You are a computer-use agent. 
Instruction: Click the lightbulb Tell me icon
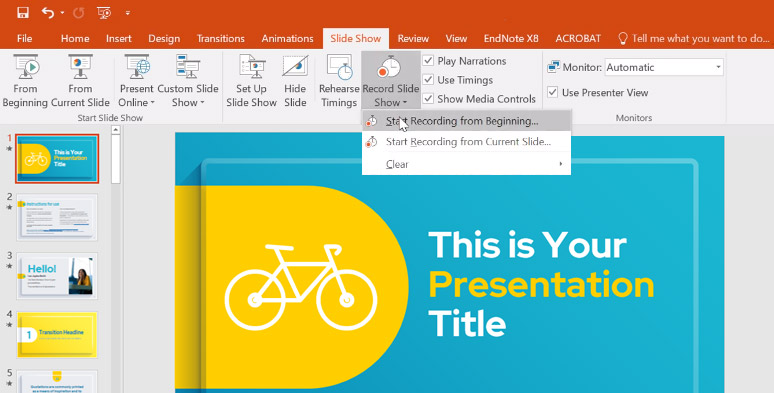pyautogui.click(x=623, y=39)
